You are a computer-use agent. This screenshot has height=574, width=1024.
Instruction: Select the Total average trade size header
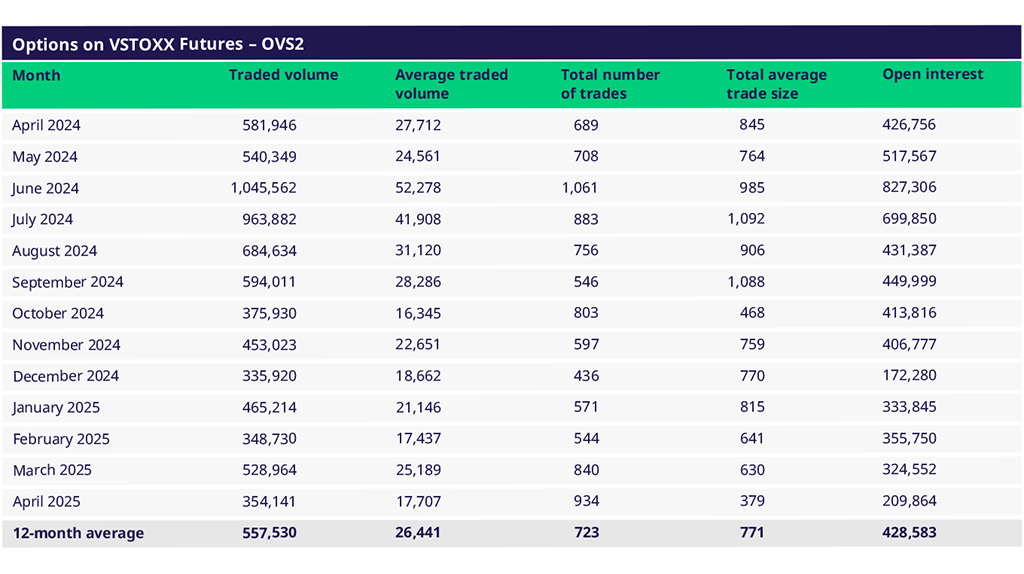776,84
